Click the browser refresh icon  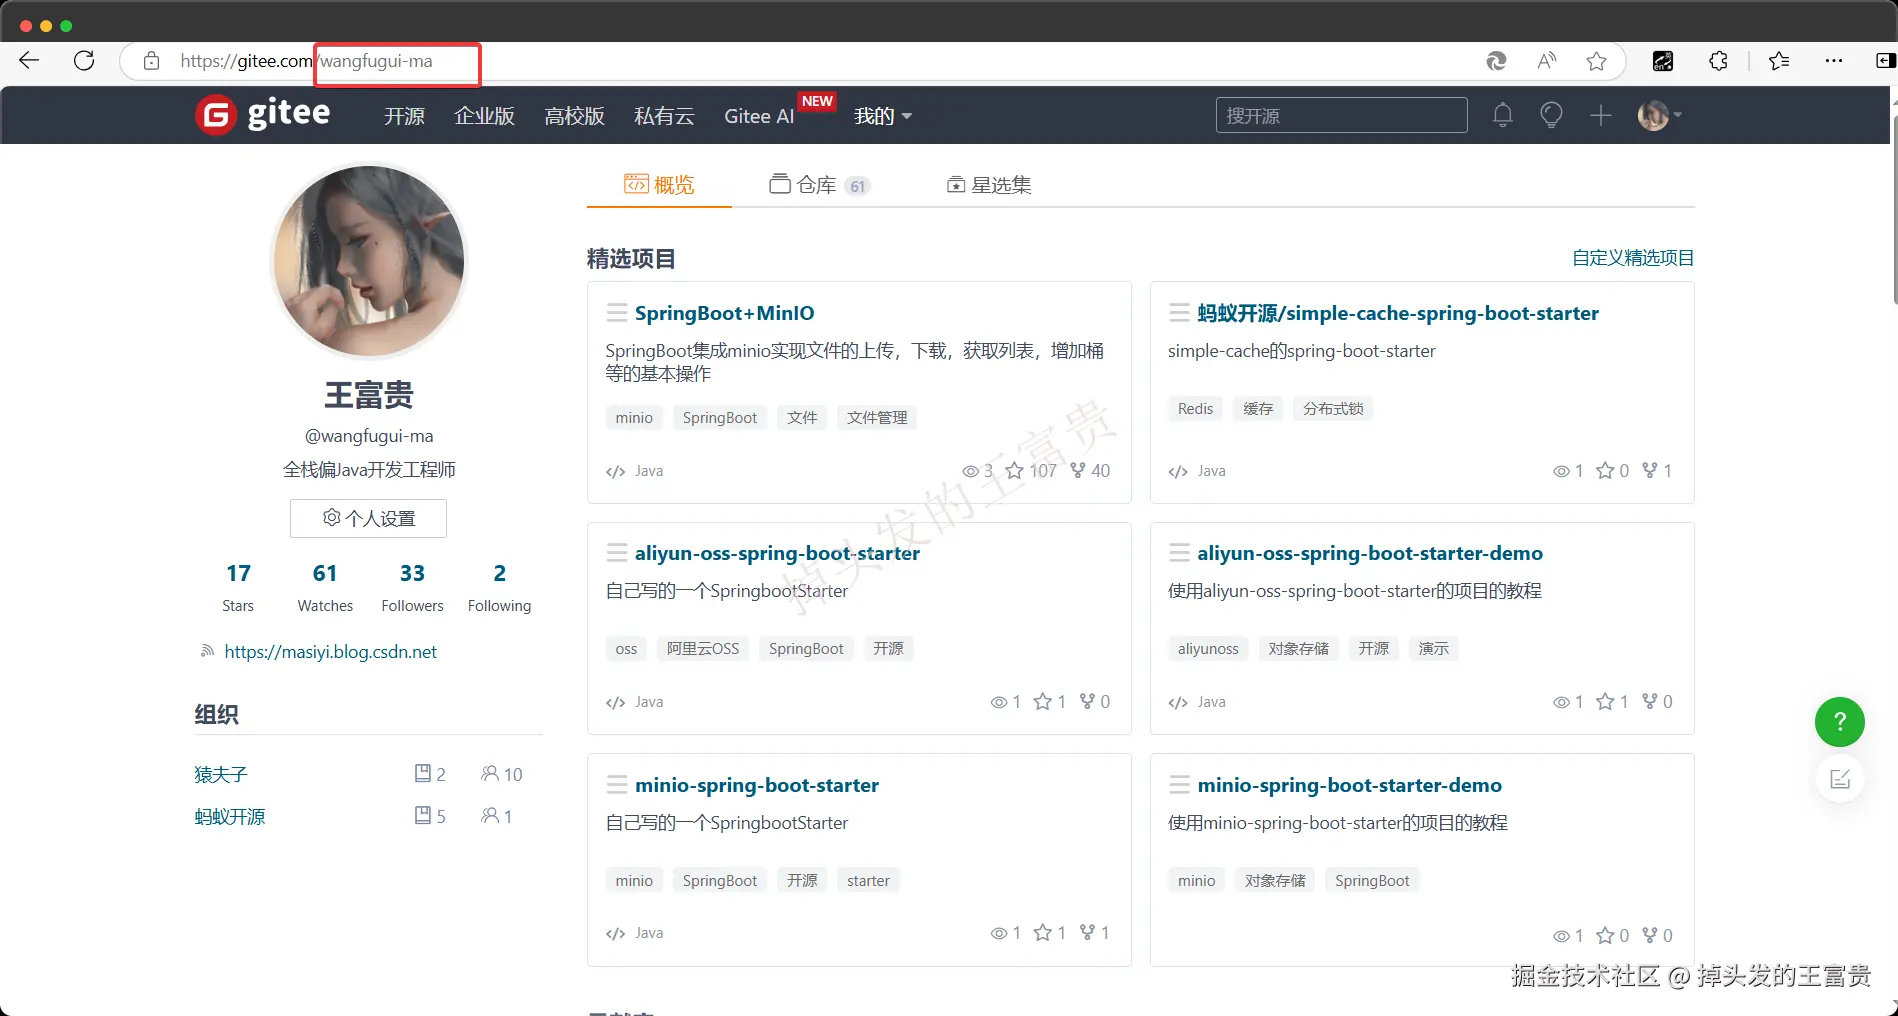84,61
